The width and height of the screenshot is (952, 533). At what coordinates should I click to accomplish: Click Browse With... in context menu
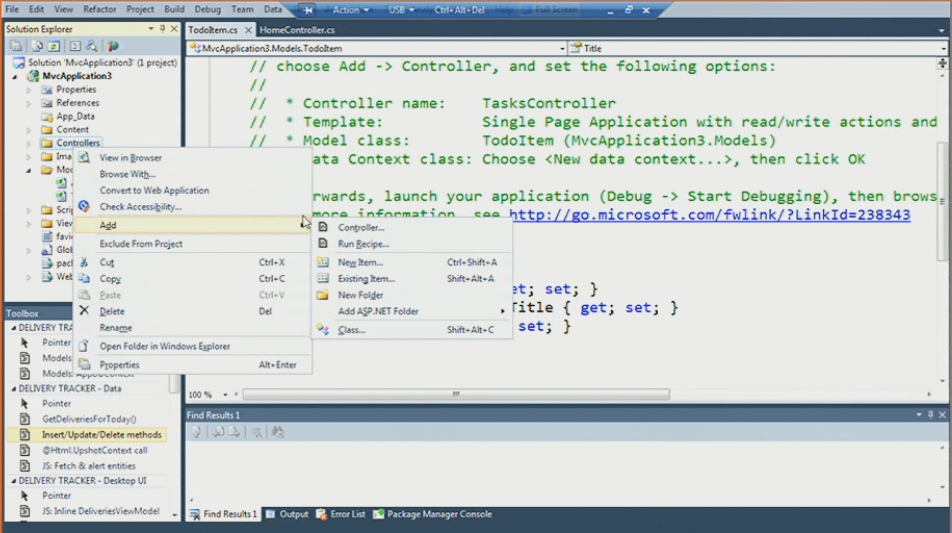pyautogui.click(x=128, y=174)
